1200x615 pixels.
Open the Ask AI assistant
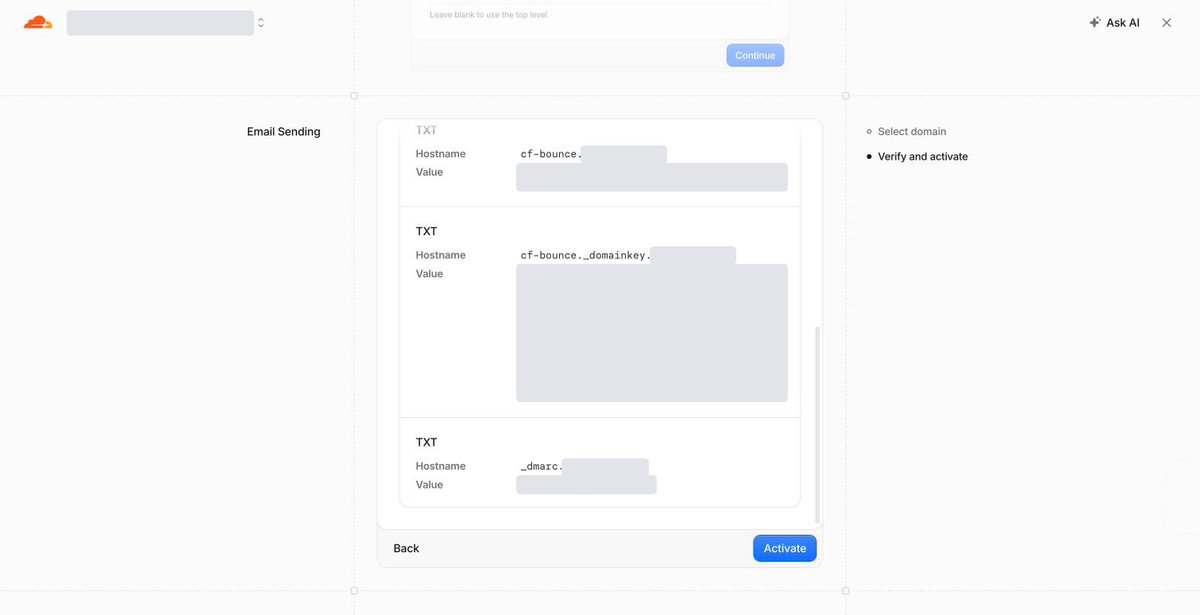tap(1114, 22)
